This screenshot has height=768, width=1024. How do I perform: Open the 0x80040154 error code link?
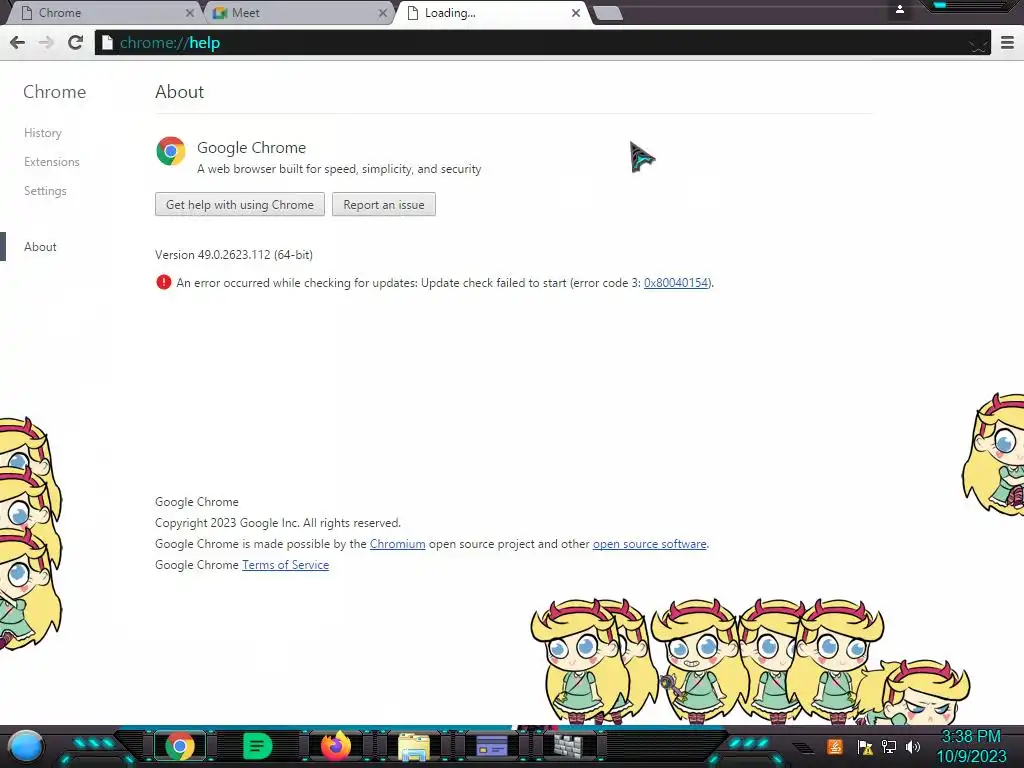point(676,283)
